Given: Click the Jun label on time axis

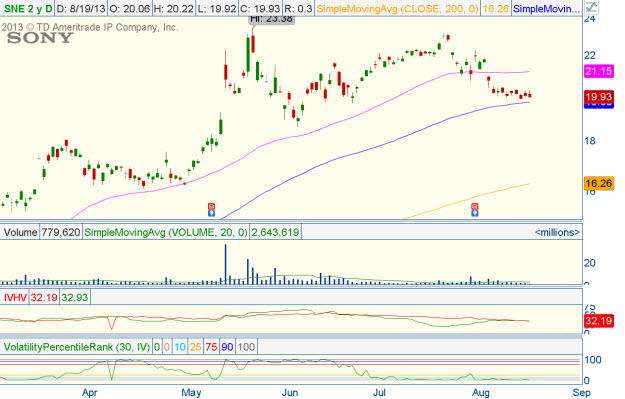Looking at the screenshot, I should pyautogui.click(x=290, y=393).
